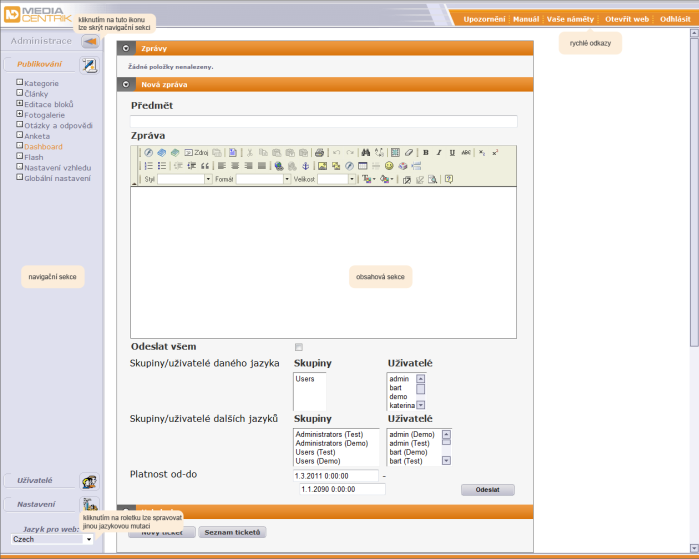Justify text alignment
The height and width of the screenshot is (559, 699).
click(x=262, y=166)
